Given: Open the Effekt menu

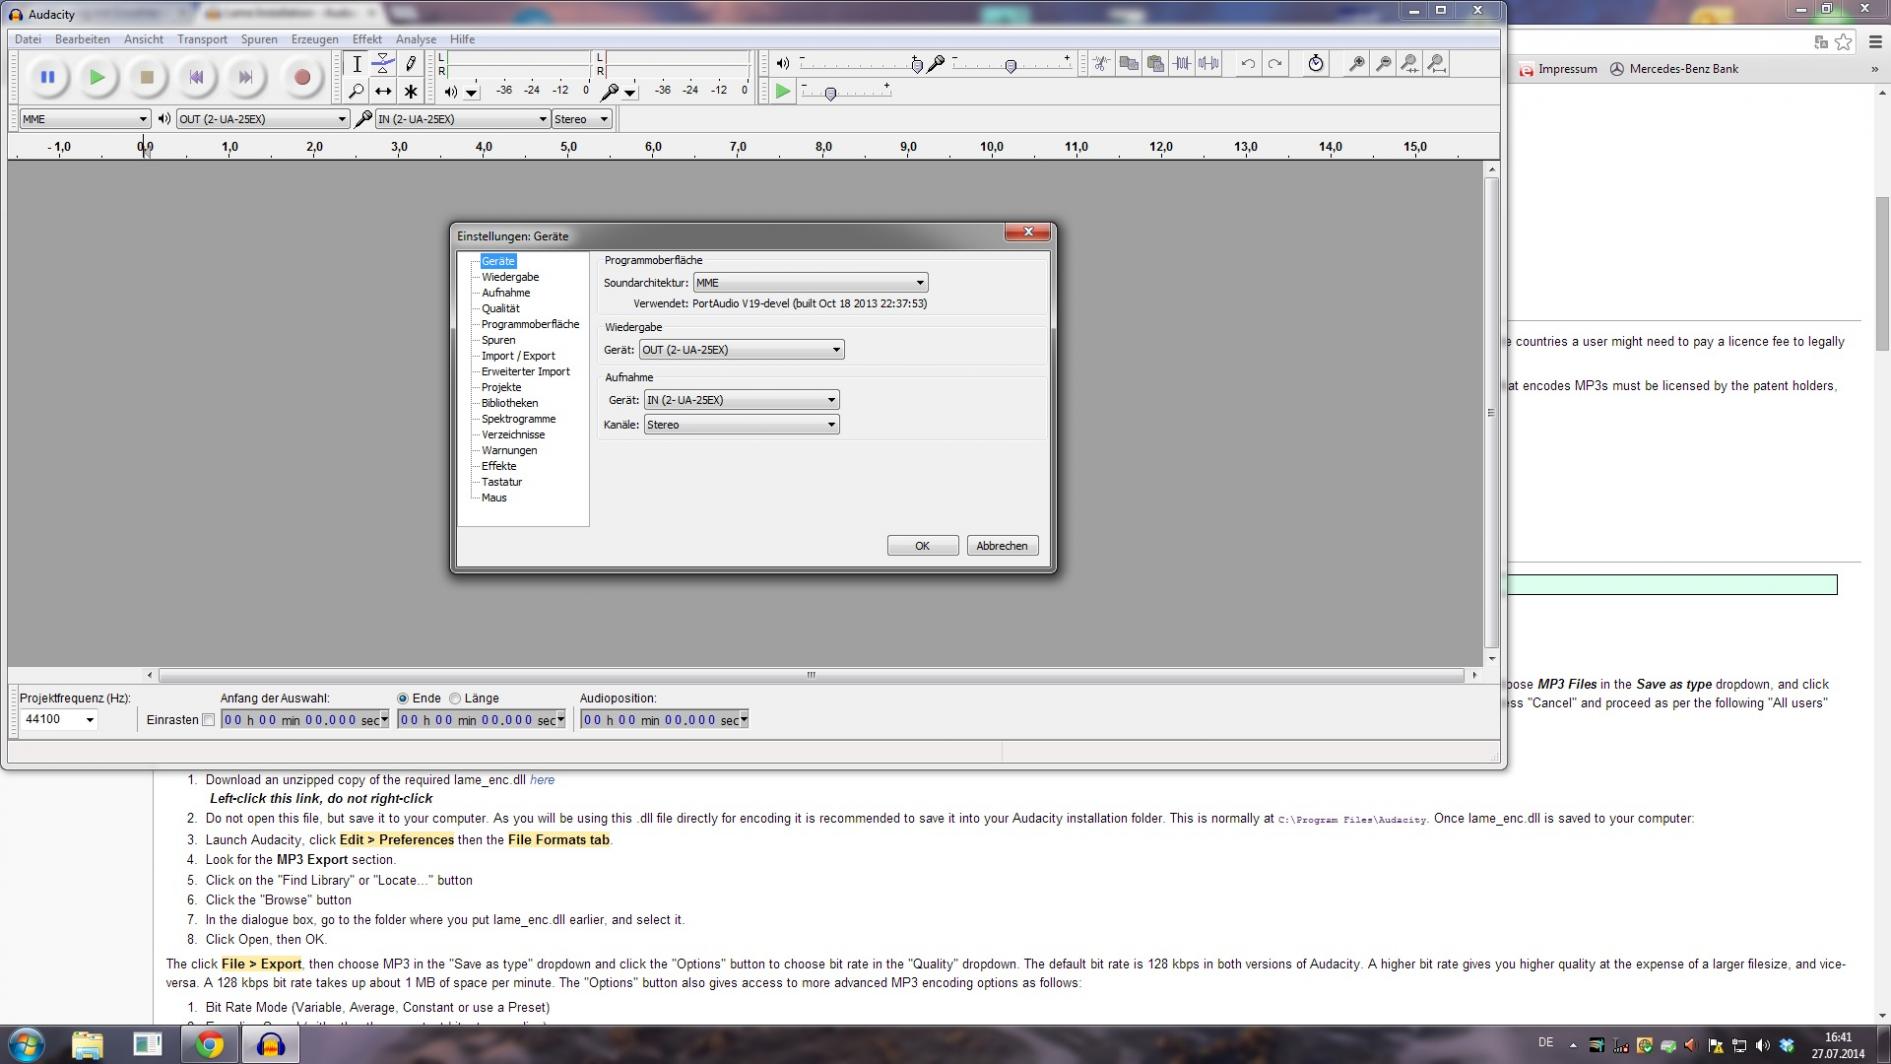Looking at the screenshot, I should tap(367, 39).
